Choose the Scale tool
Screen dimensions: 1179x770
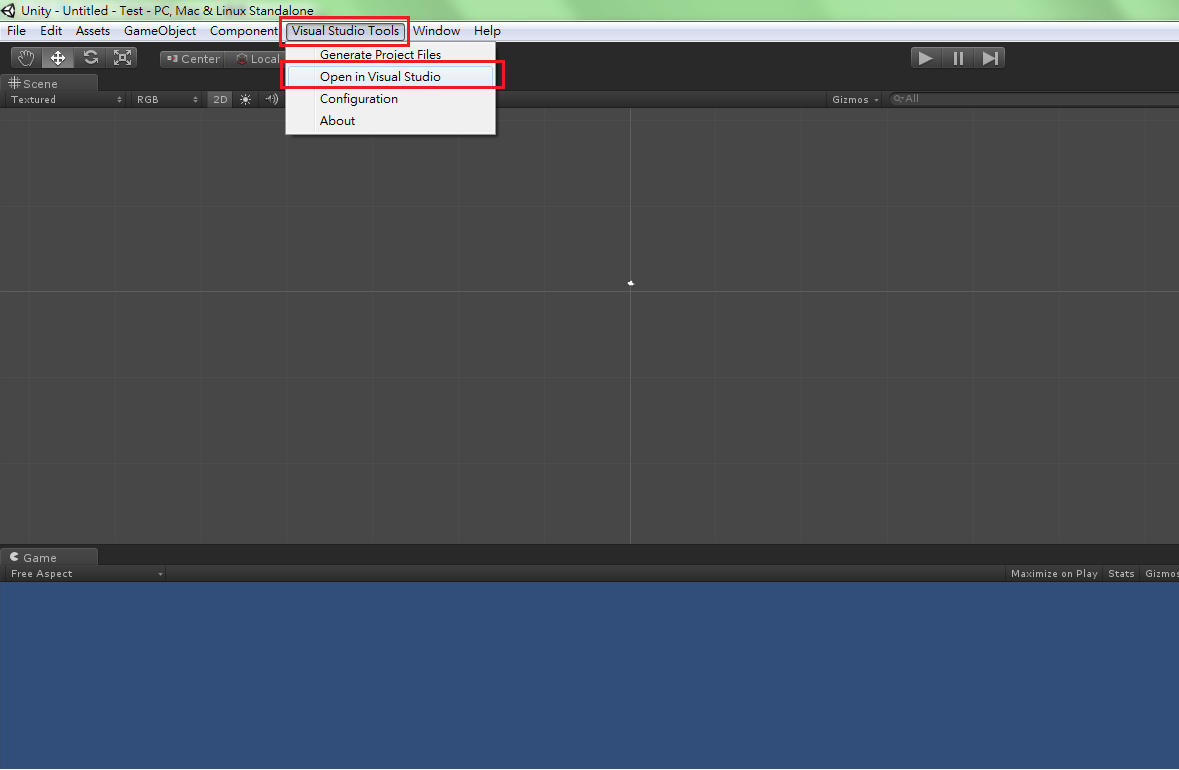point(122,57)
